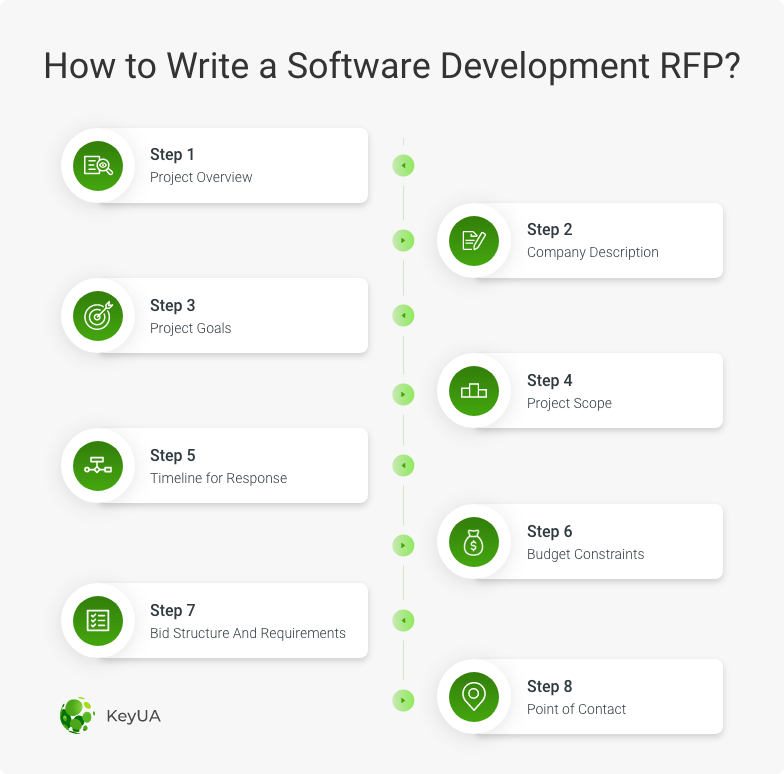Click the 'Budget Constraints' text

tap(586, 554)
